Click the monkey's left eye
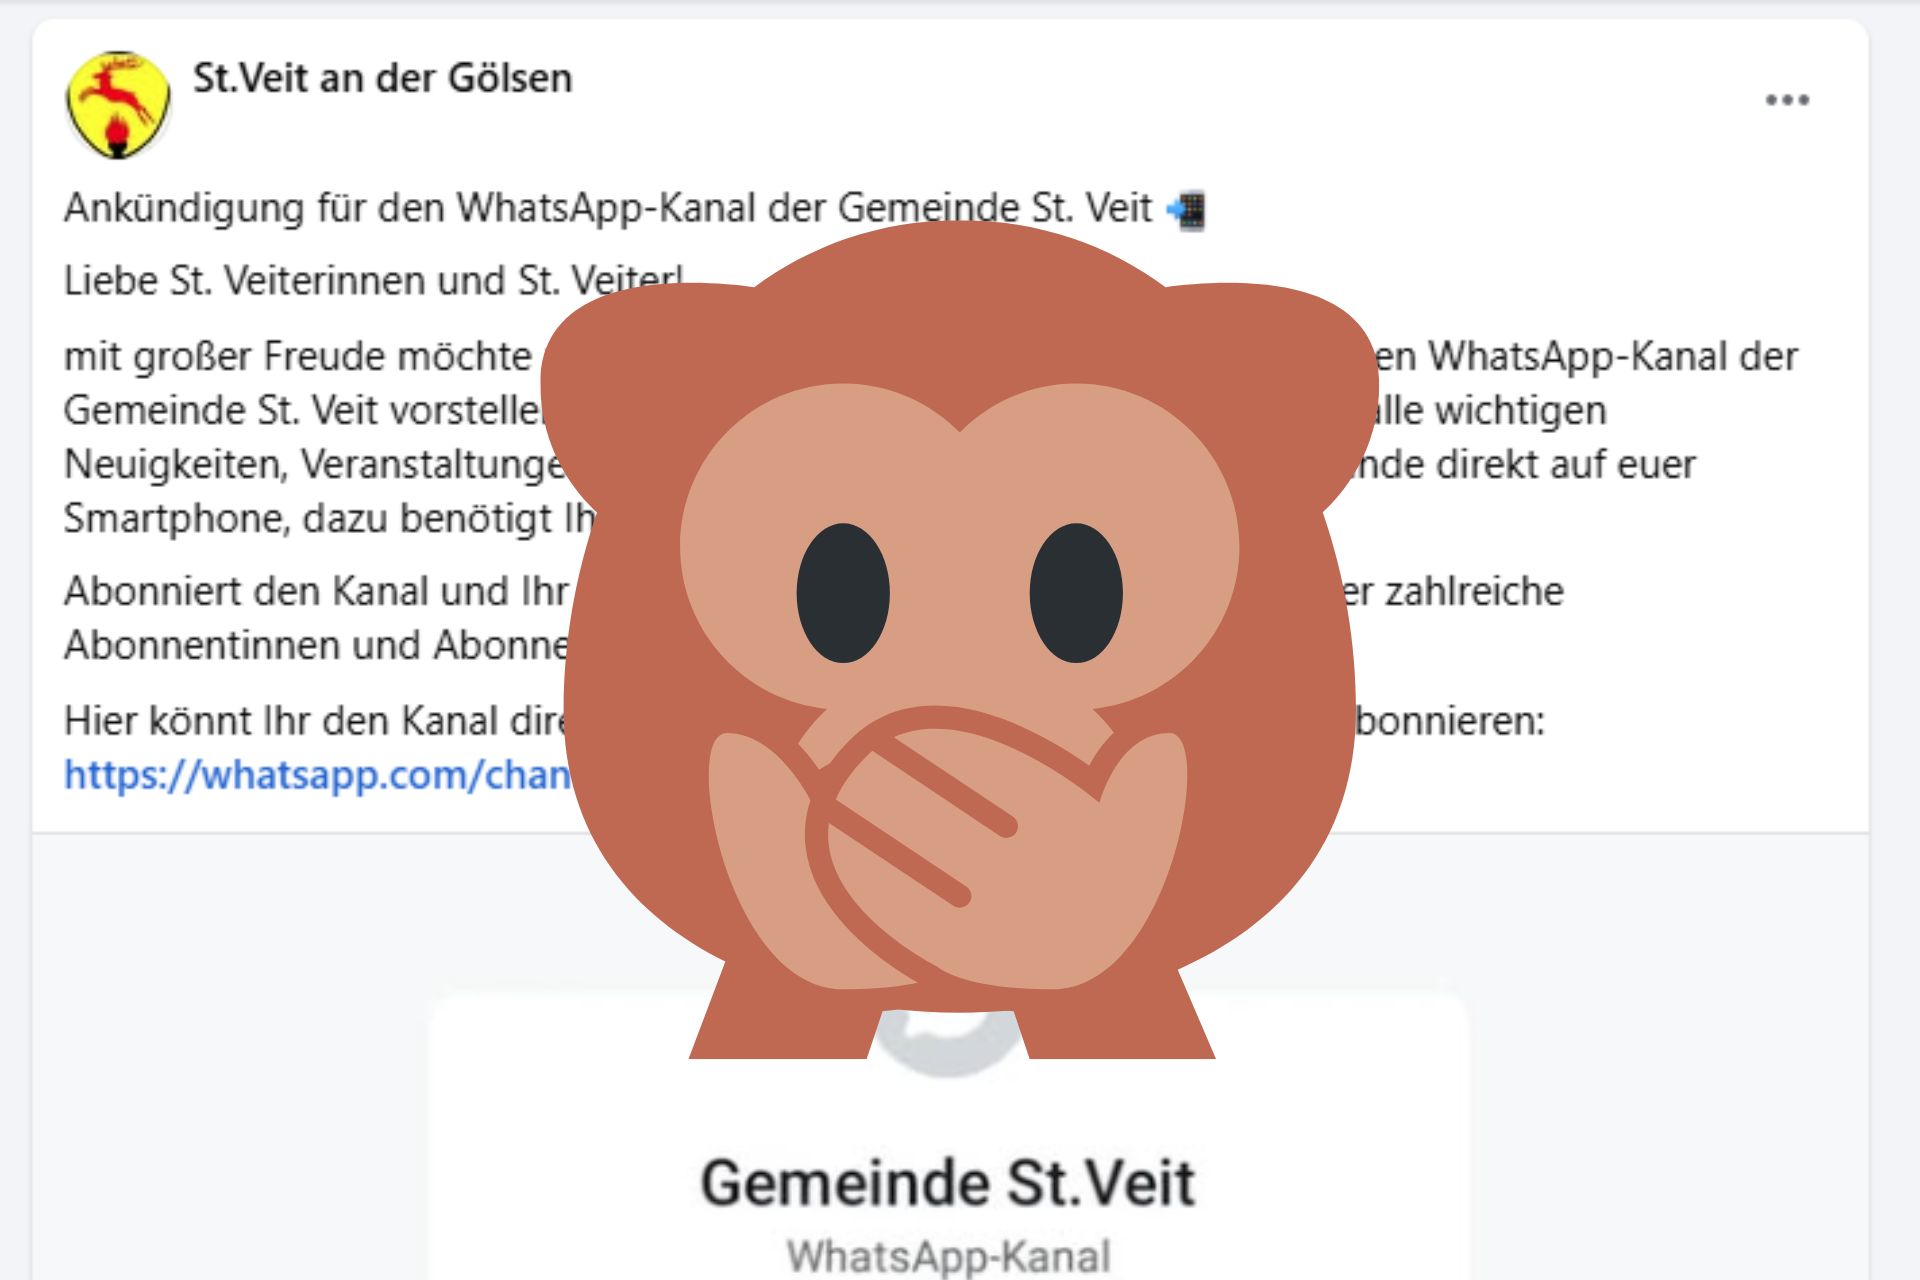This screenshot has width=1920, height=1280. tap(843, 593)
